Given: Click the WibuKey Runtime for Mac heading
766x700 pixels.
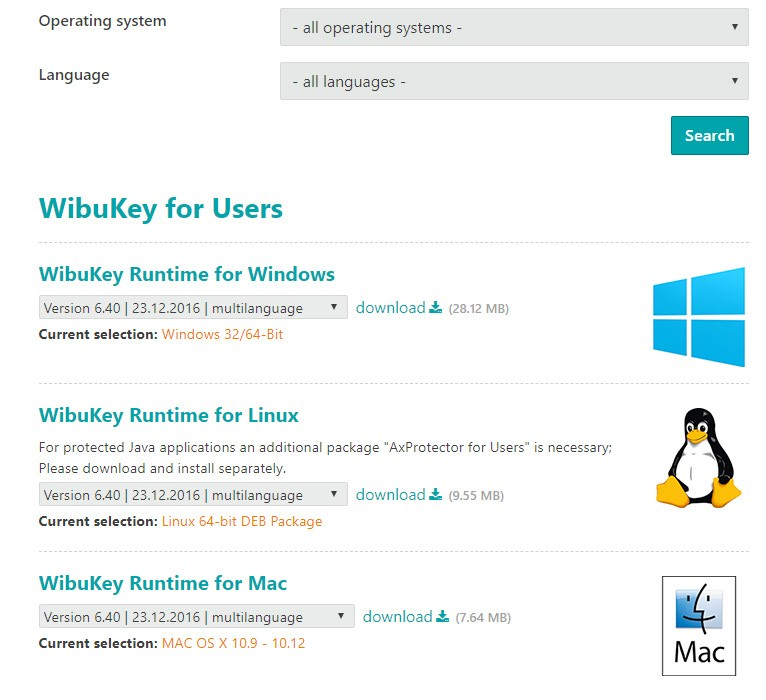Looking at the screenshot, I should point(162,583).
